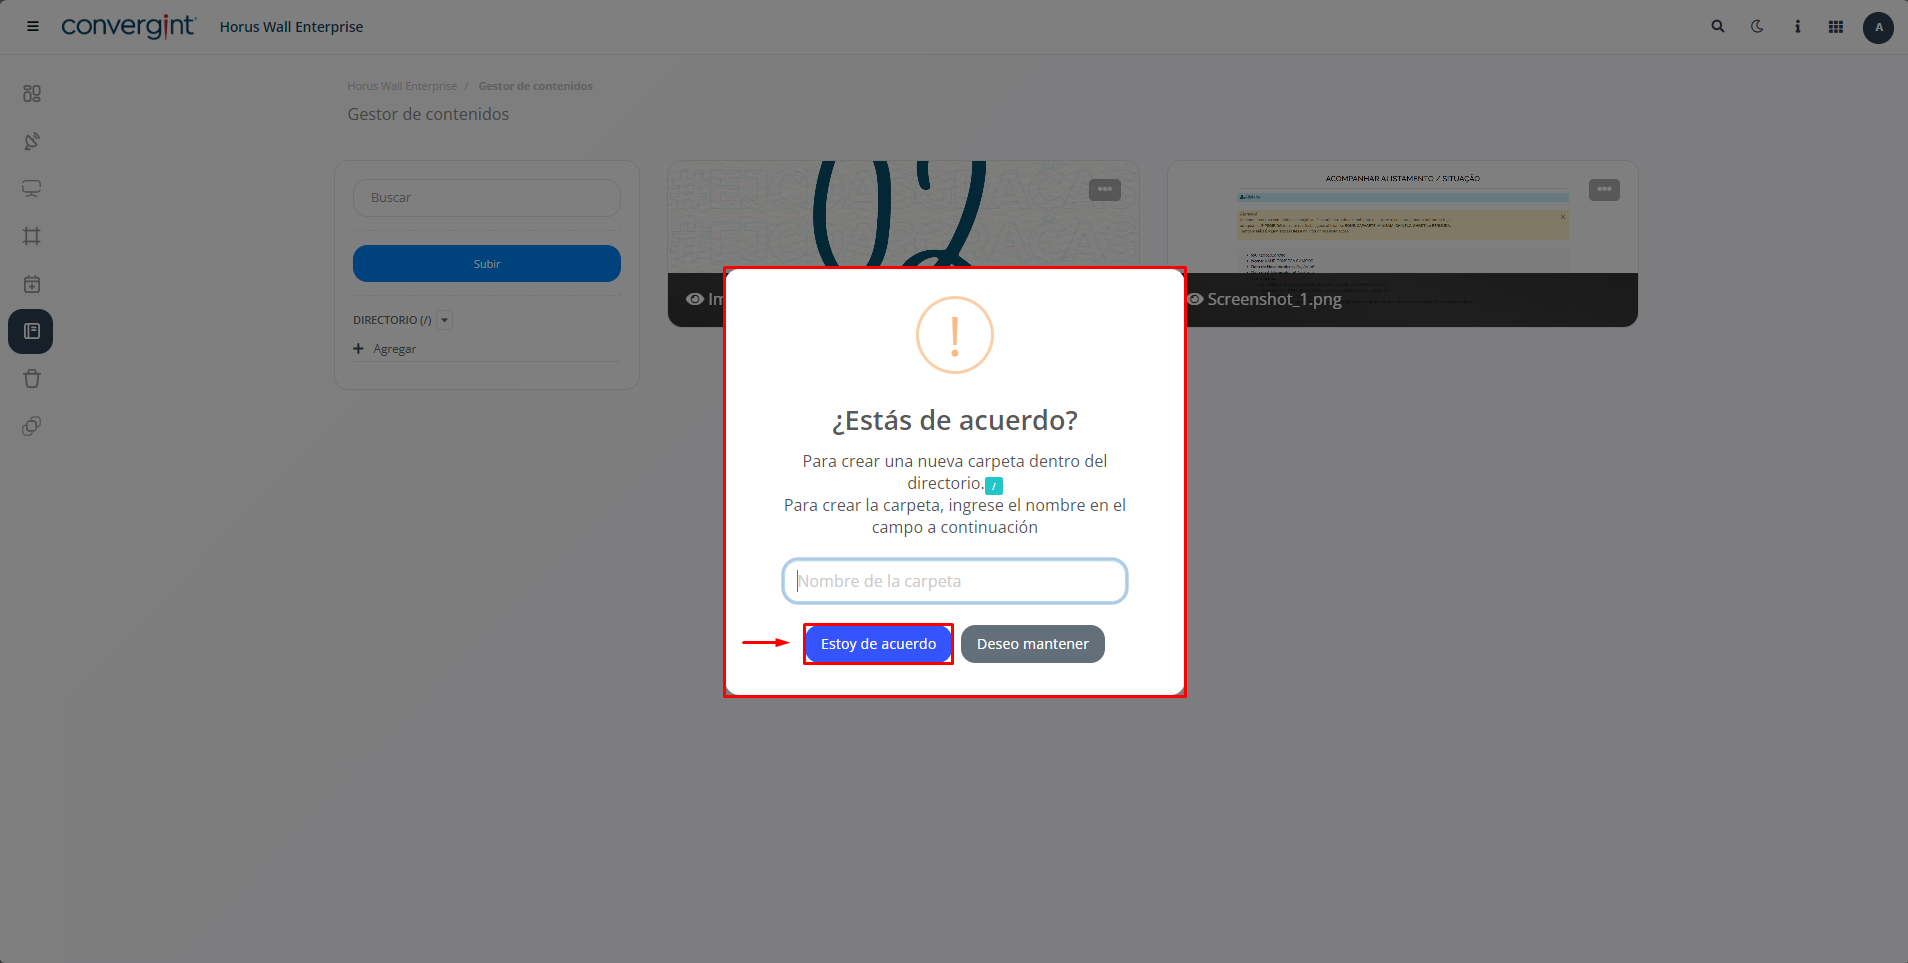Open the hamburger menu icon

[33, 27]
